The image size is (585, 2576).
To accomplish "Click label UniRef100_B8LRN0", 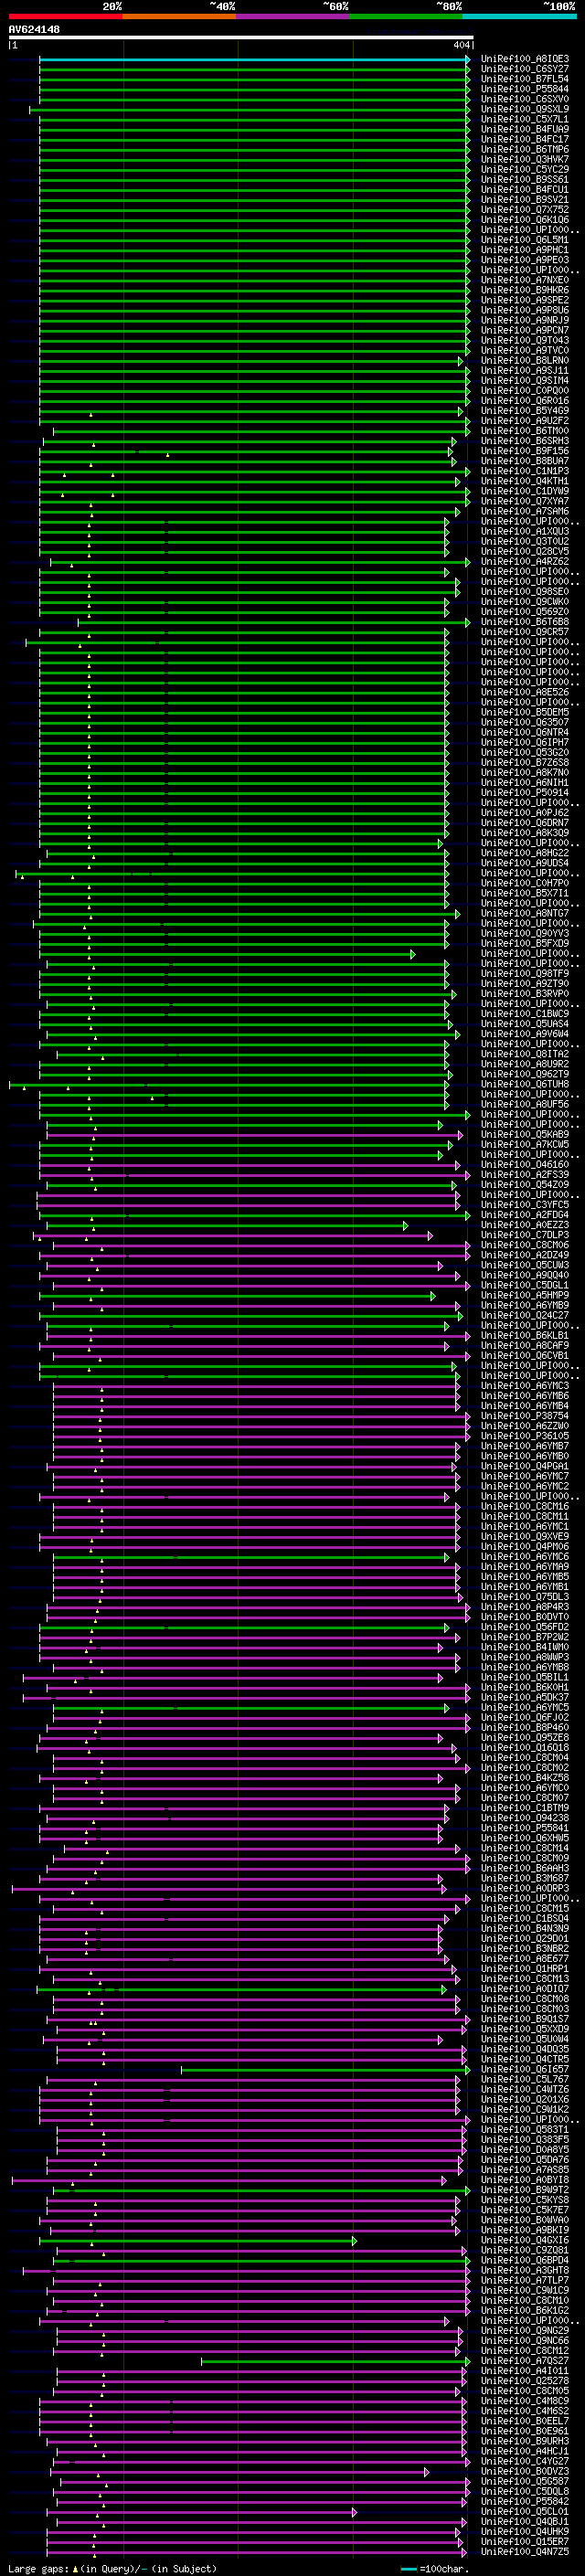I will click(525, 360).
